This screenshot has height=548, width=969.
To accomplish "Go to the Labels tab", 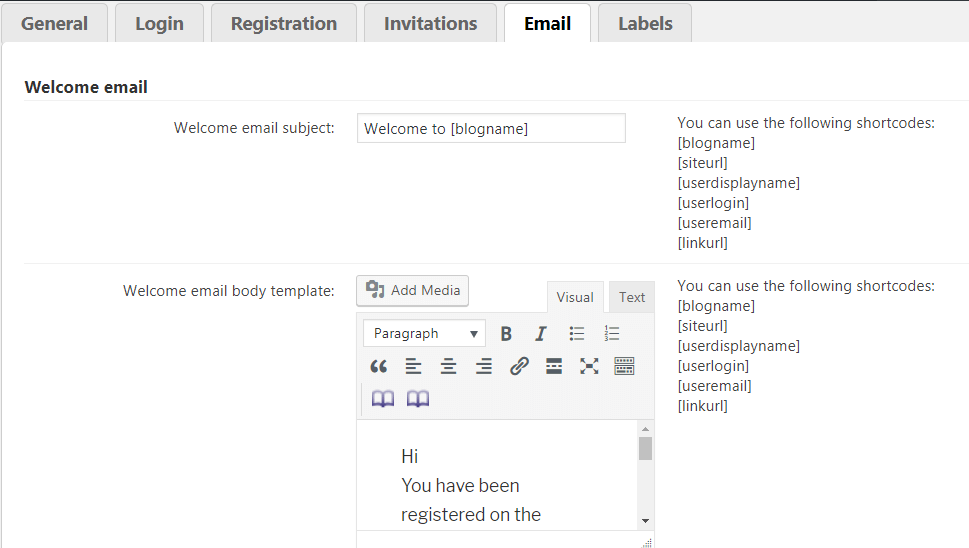I will click(645, 24).
